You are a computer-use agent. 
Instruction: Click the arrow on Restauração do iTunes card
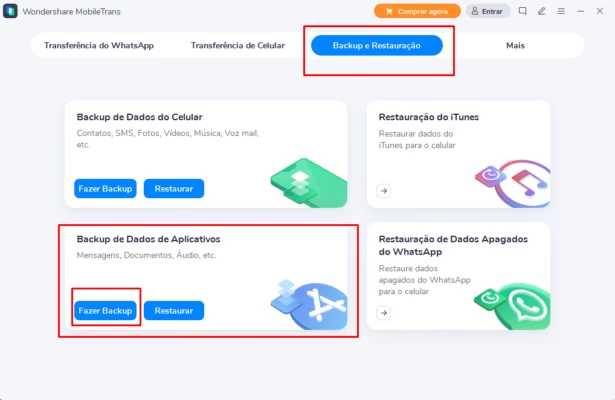[x=384, y=191]
